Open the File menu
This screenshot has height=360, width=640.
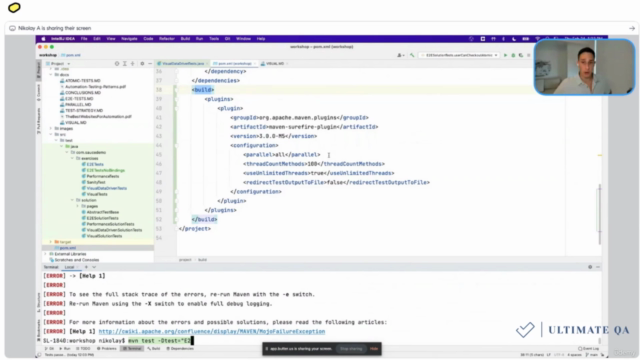[84, 39]
